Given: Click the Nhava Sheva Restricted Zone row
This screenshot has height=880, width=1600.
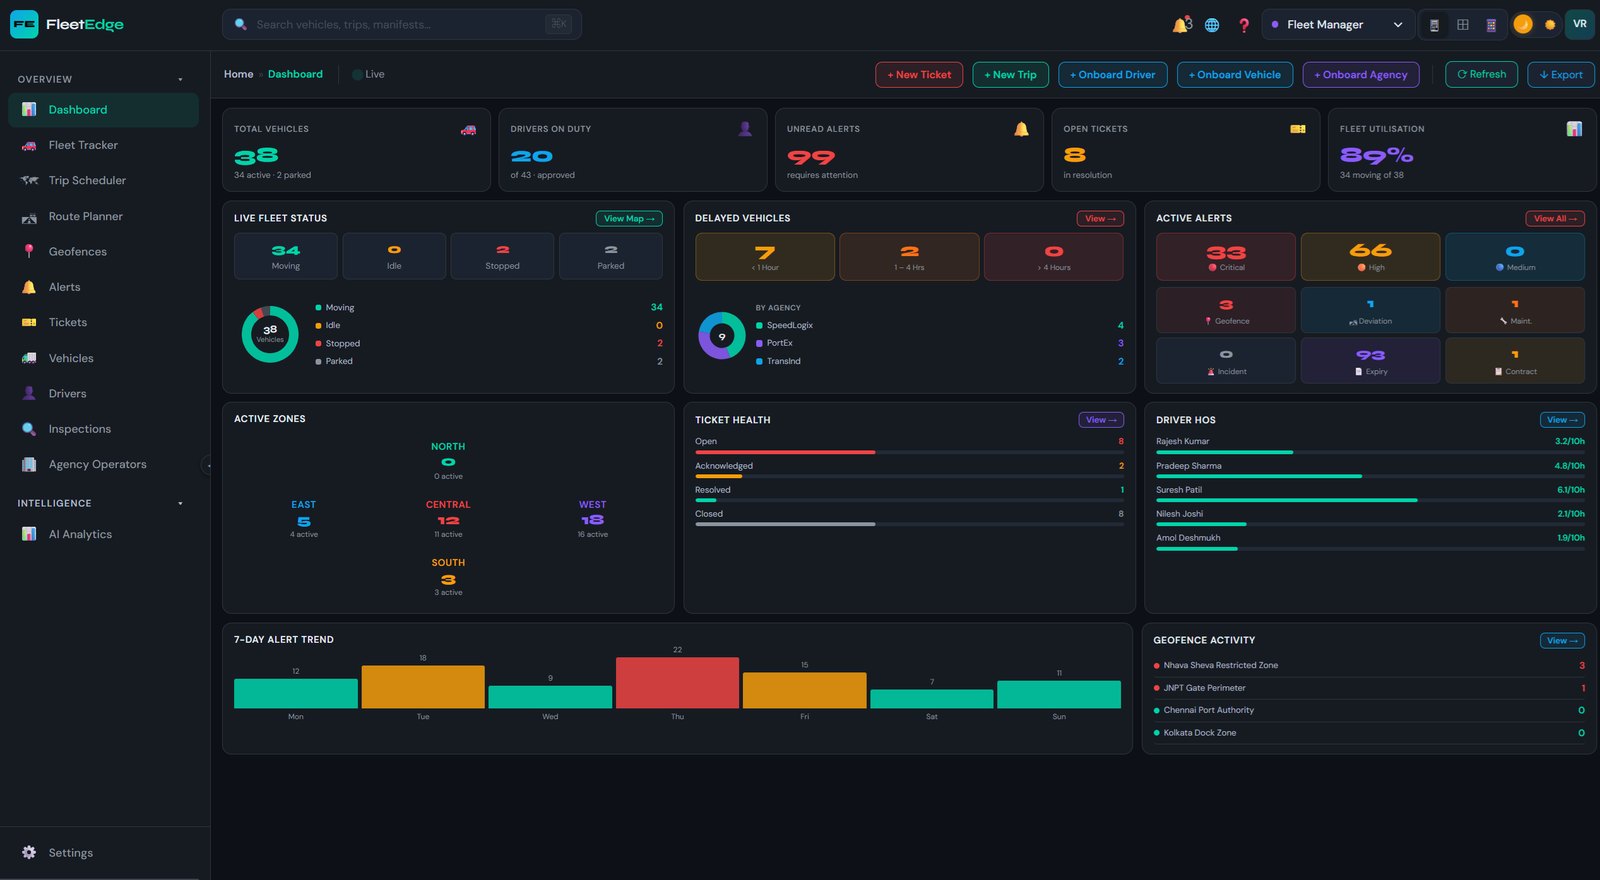Looking at the screenshot, I should (1369, 665).
